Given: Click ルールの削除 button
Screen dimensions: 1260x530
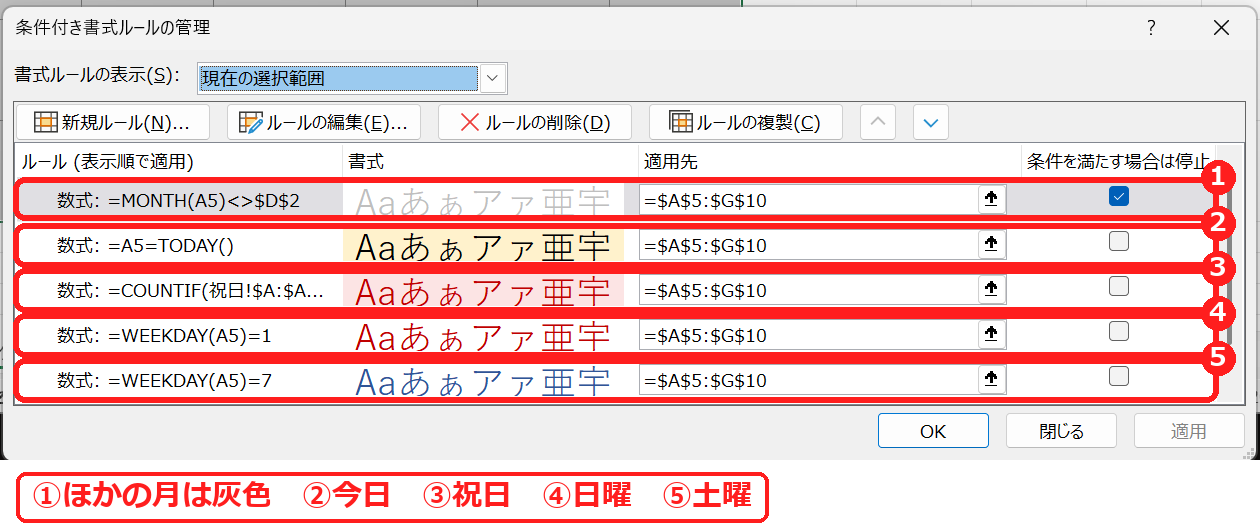Looking at the screenshot, I should coord(535,122).
